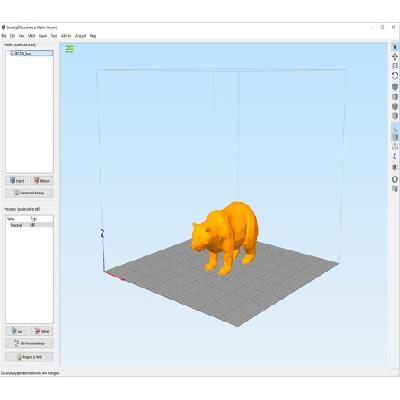400x400 pixels.
Task: Click the Prepare to Print button
Action: (x=29, y=357)
